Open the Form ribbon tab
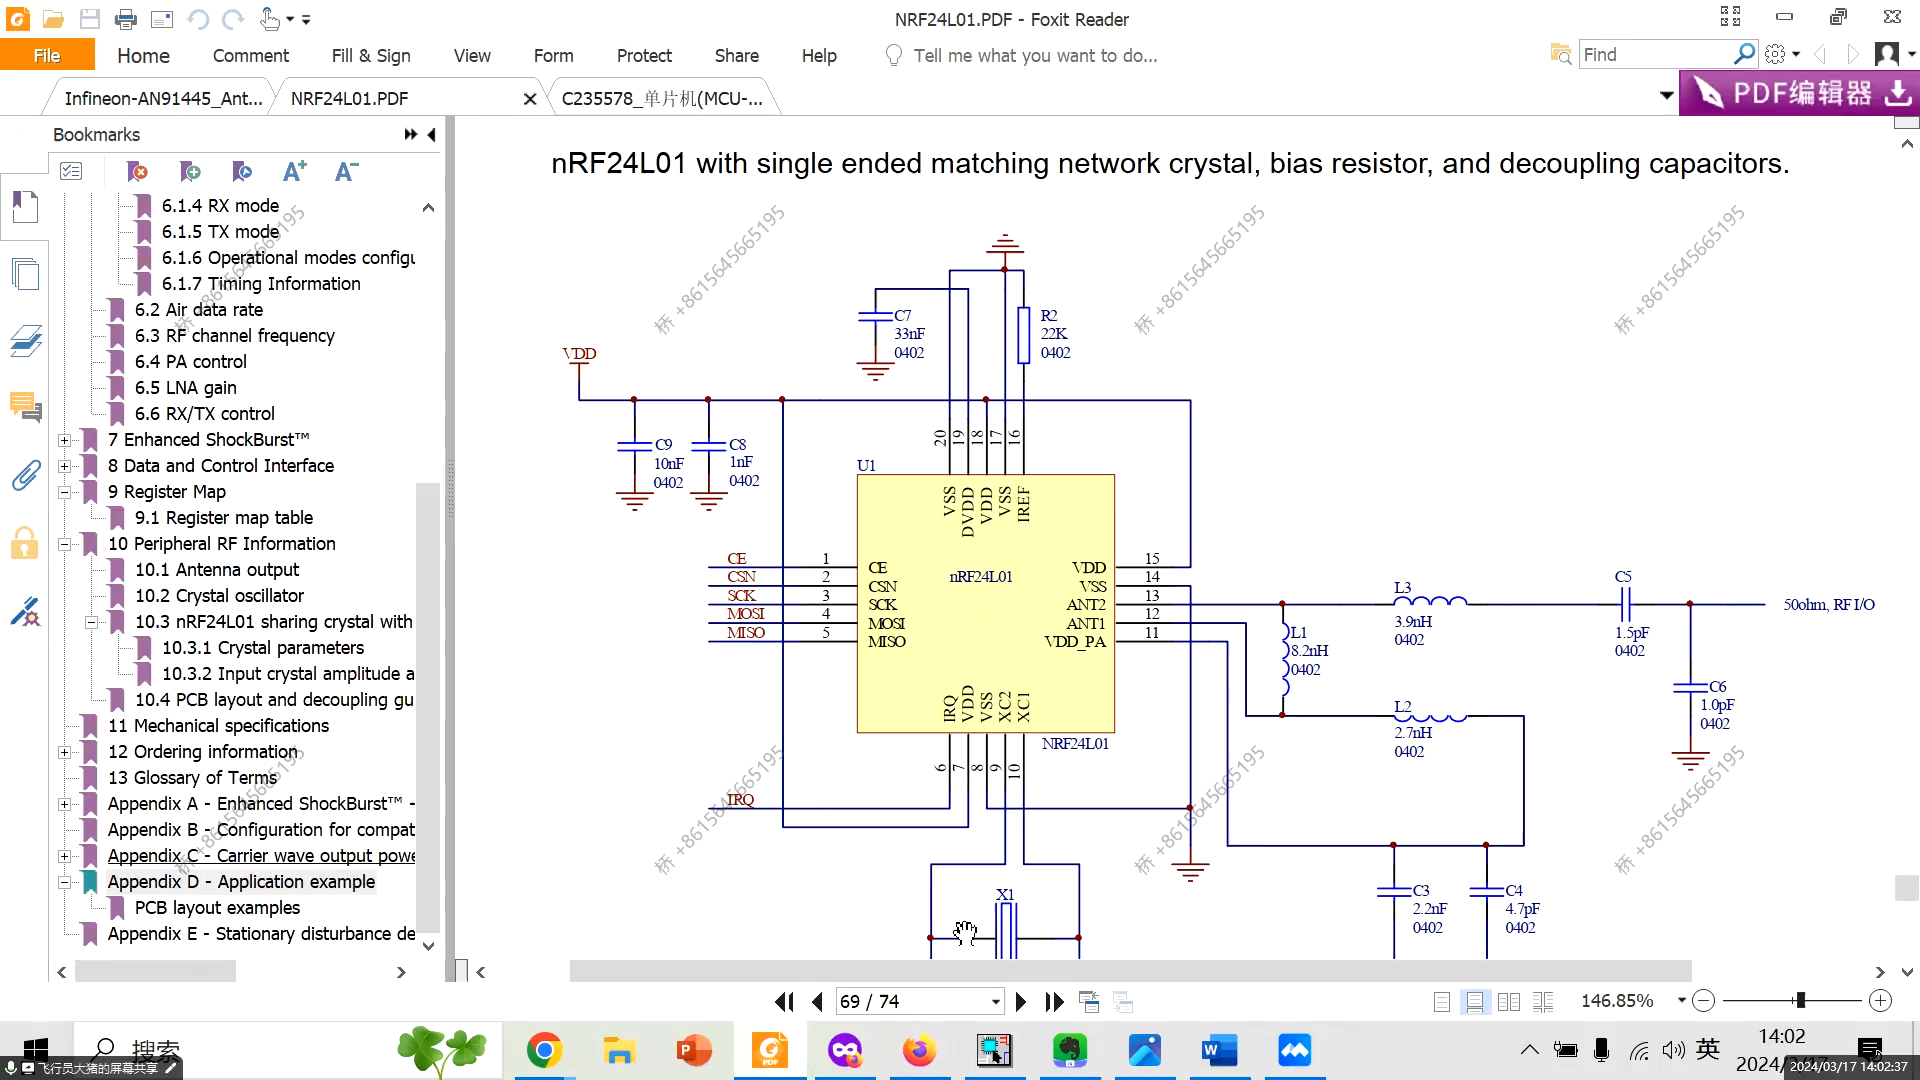The height and width of the screenshot is (1080, 1920). tap(553, 55)
